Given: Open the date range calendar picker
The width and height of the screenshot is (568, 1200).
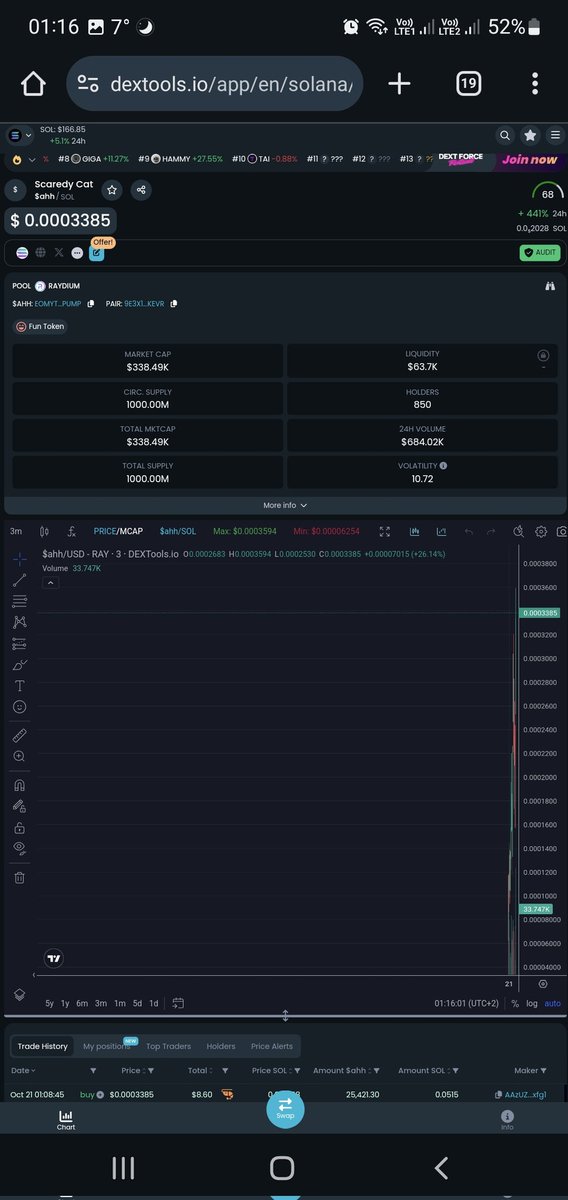Looking at the screenshot, I should 178,1002.
